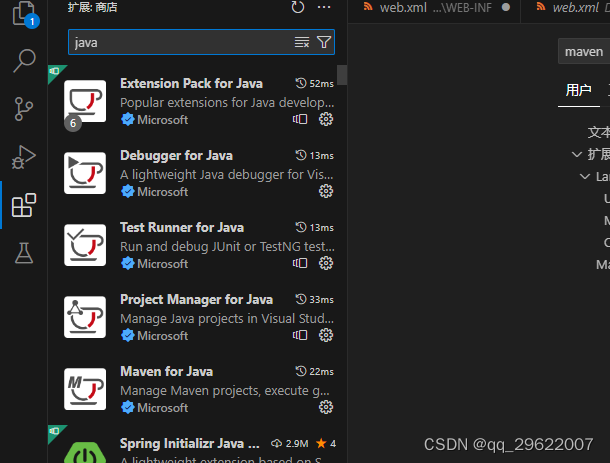Screen dimensions: 610x463
Task: Click Extension Pack for Java sync-ignore icon
Action: [300, 119]
